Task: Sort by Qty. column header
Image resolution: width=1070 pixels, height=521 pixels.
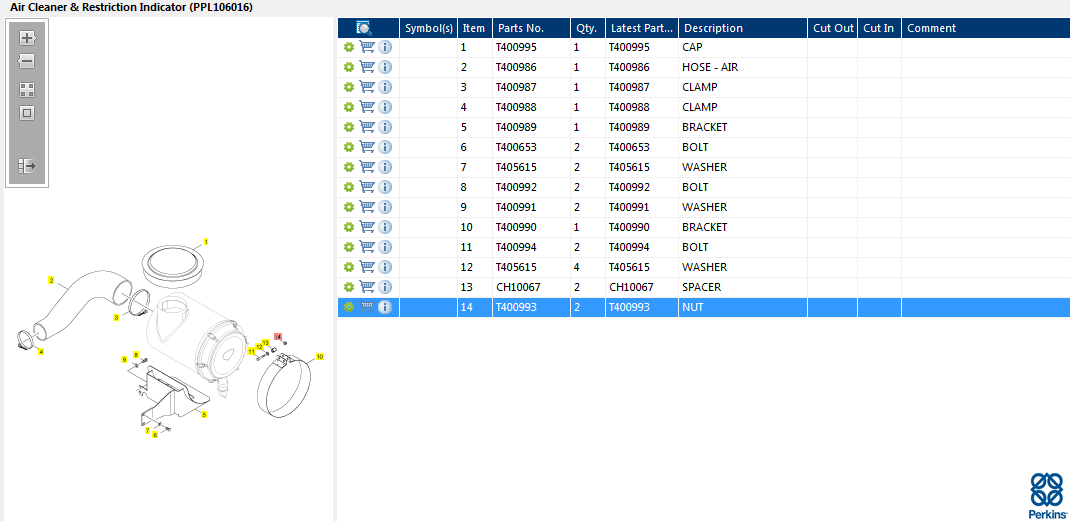Action: pos(588,28)
